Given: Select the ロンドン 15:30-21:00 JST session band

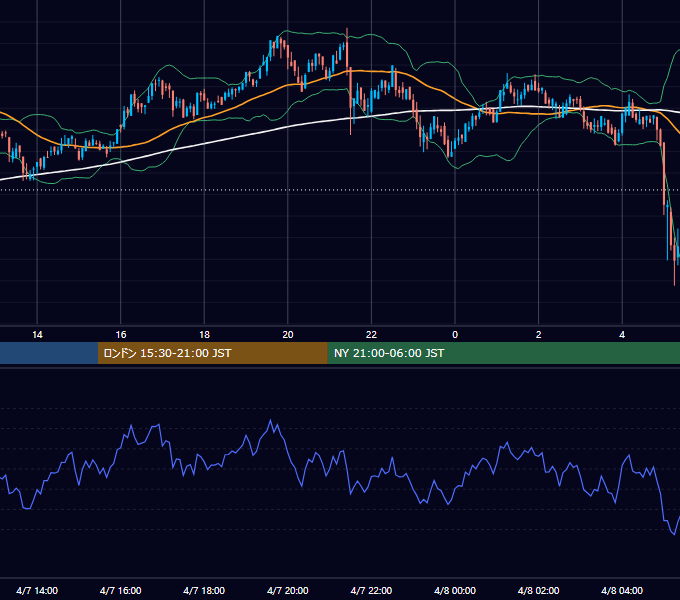Looking at the screenshot, I should 212,353.
